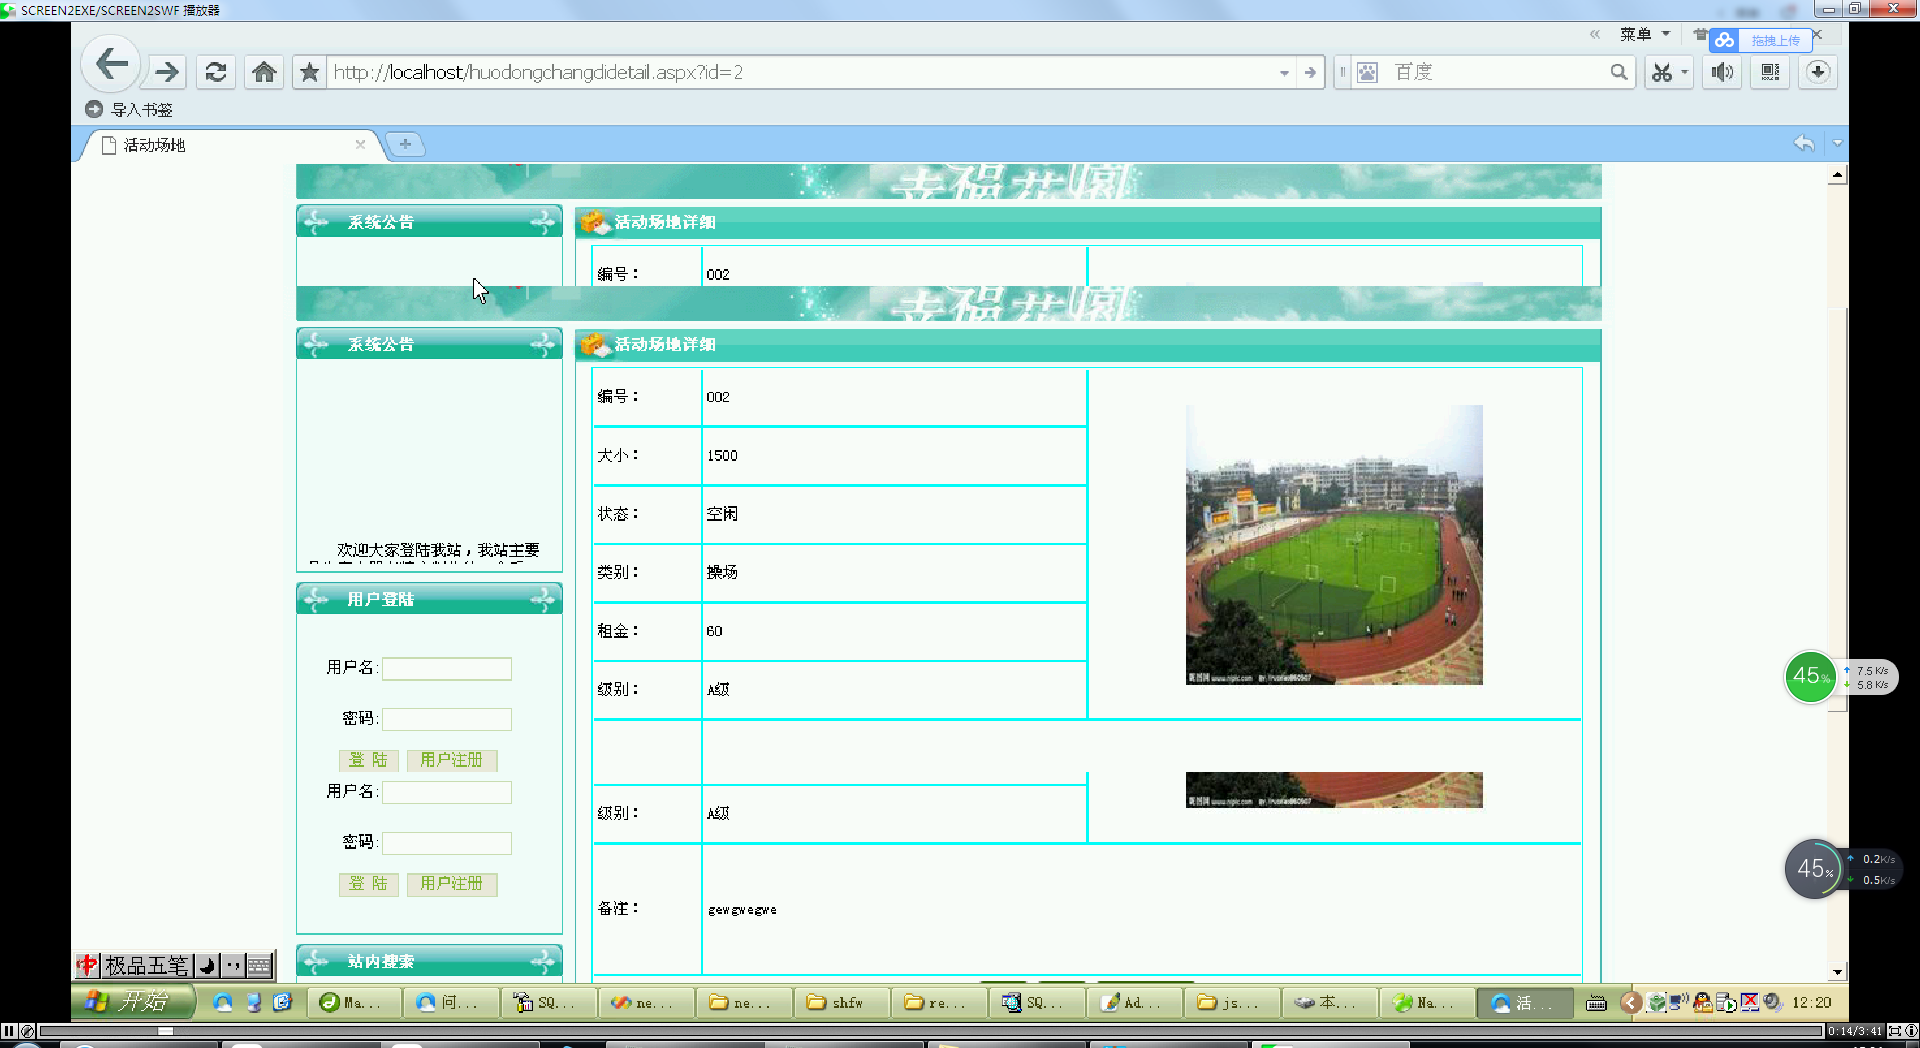Toggle the Wubi half-moon width icon

tap(207, 965)
